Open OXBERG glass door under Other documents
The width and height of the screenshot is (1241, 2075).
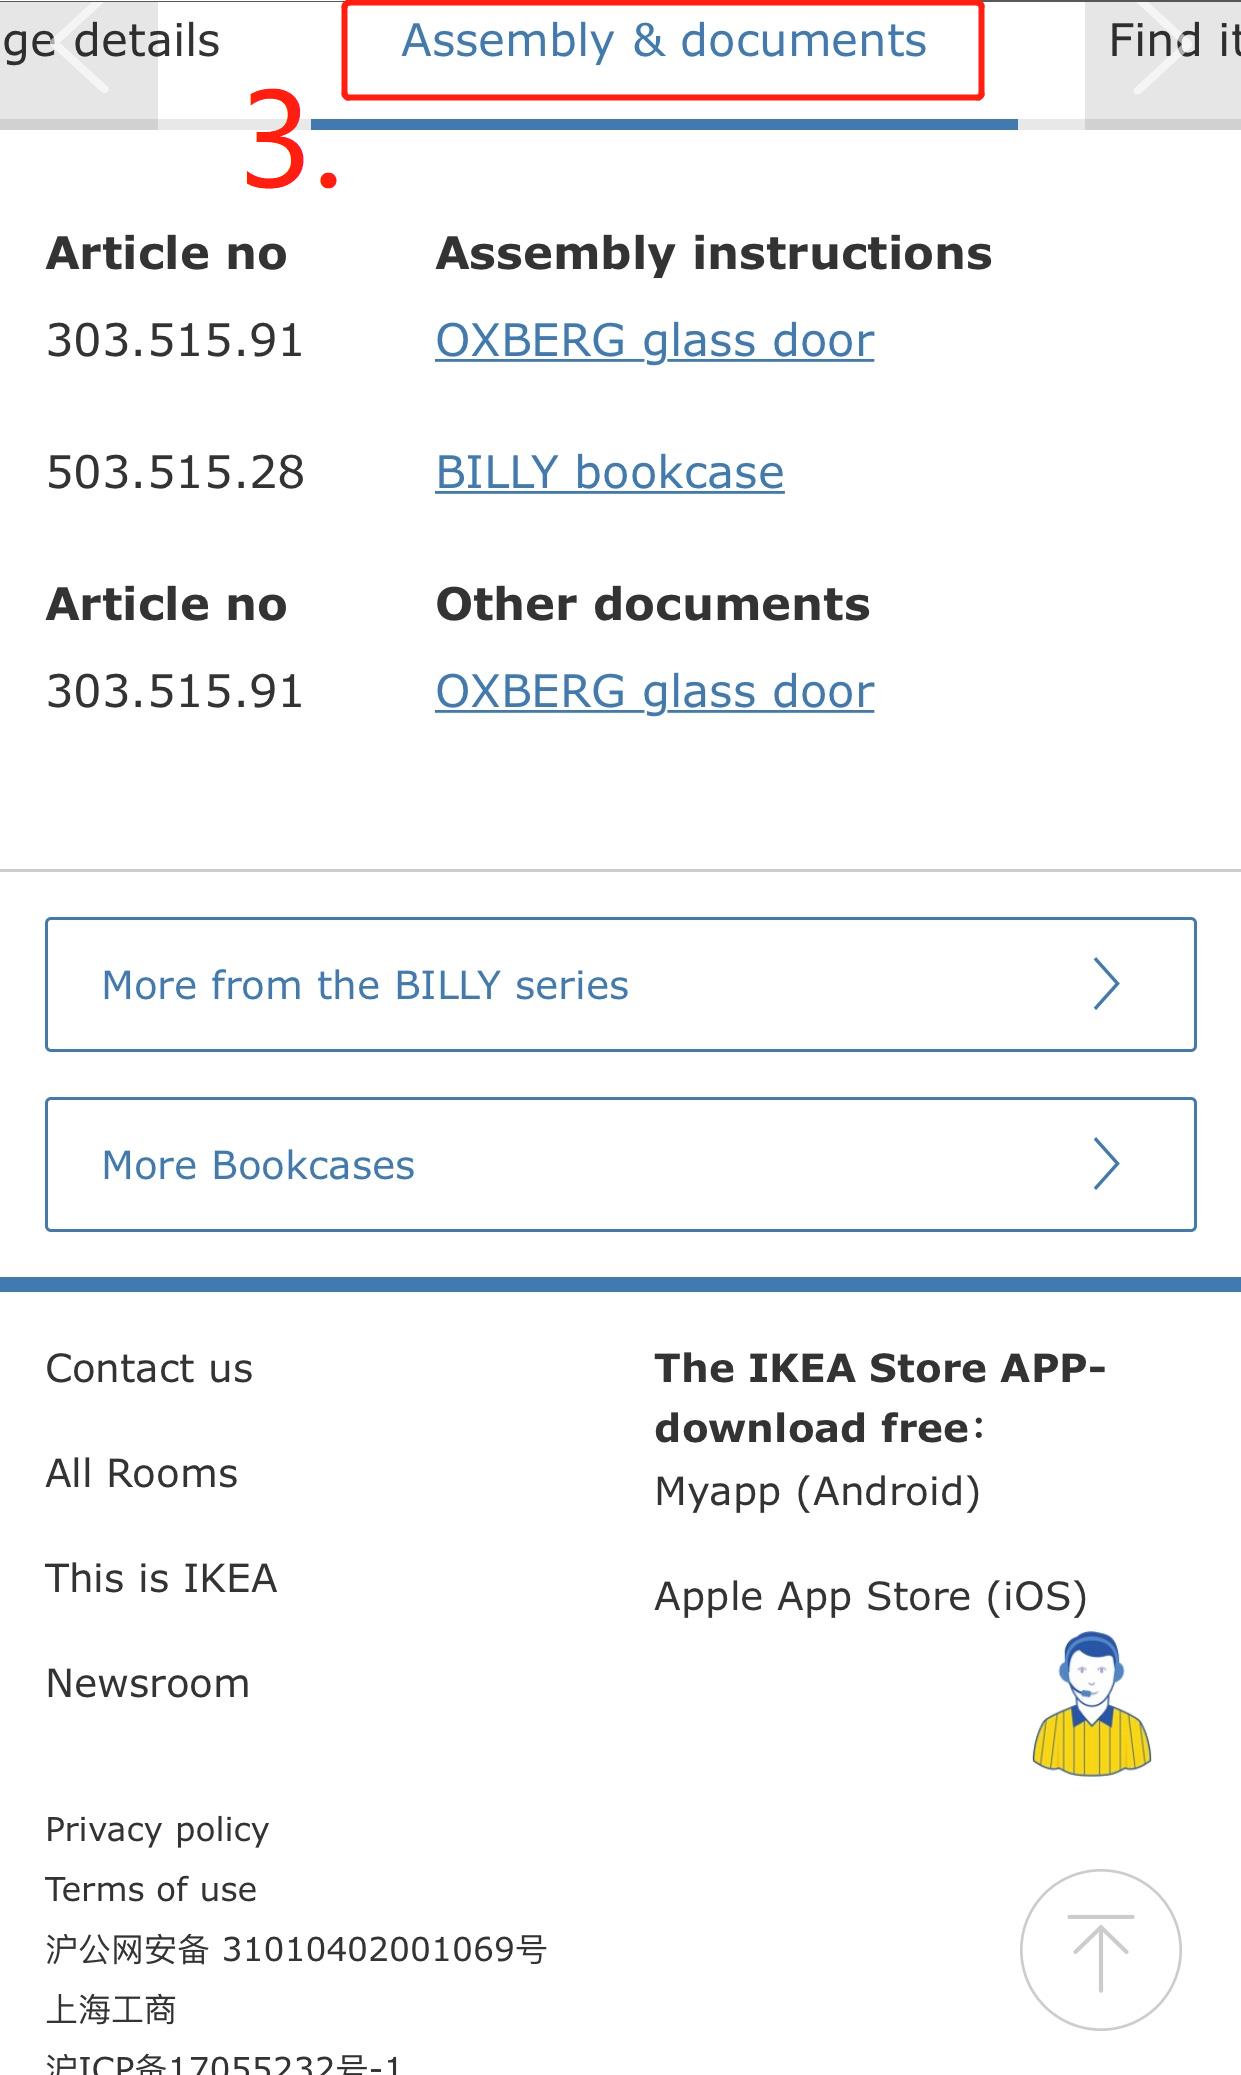tap(654, 690)
